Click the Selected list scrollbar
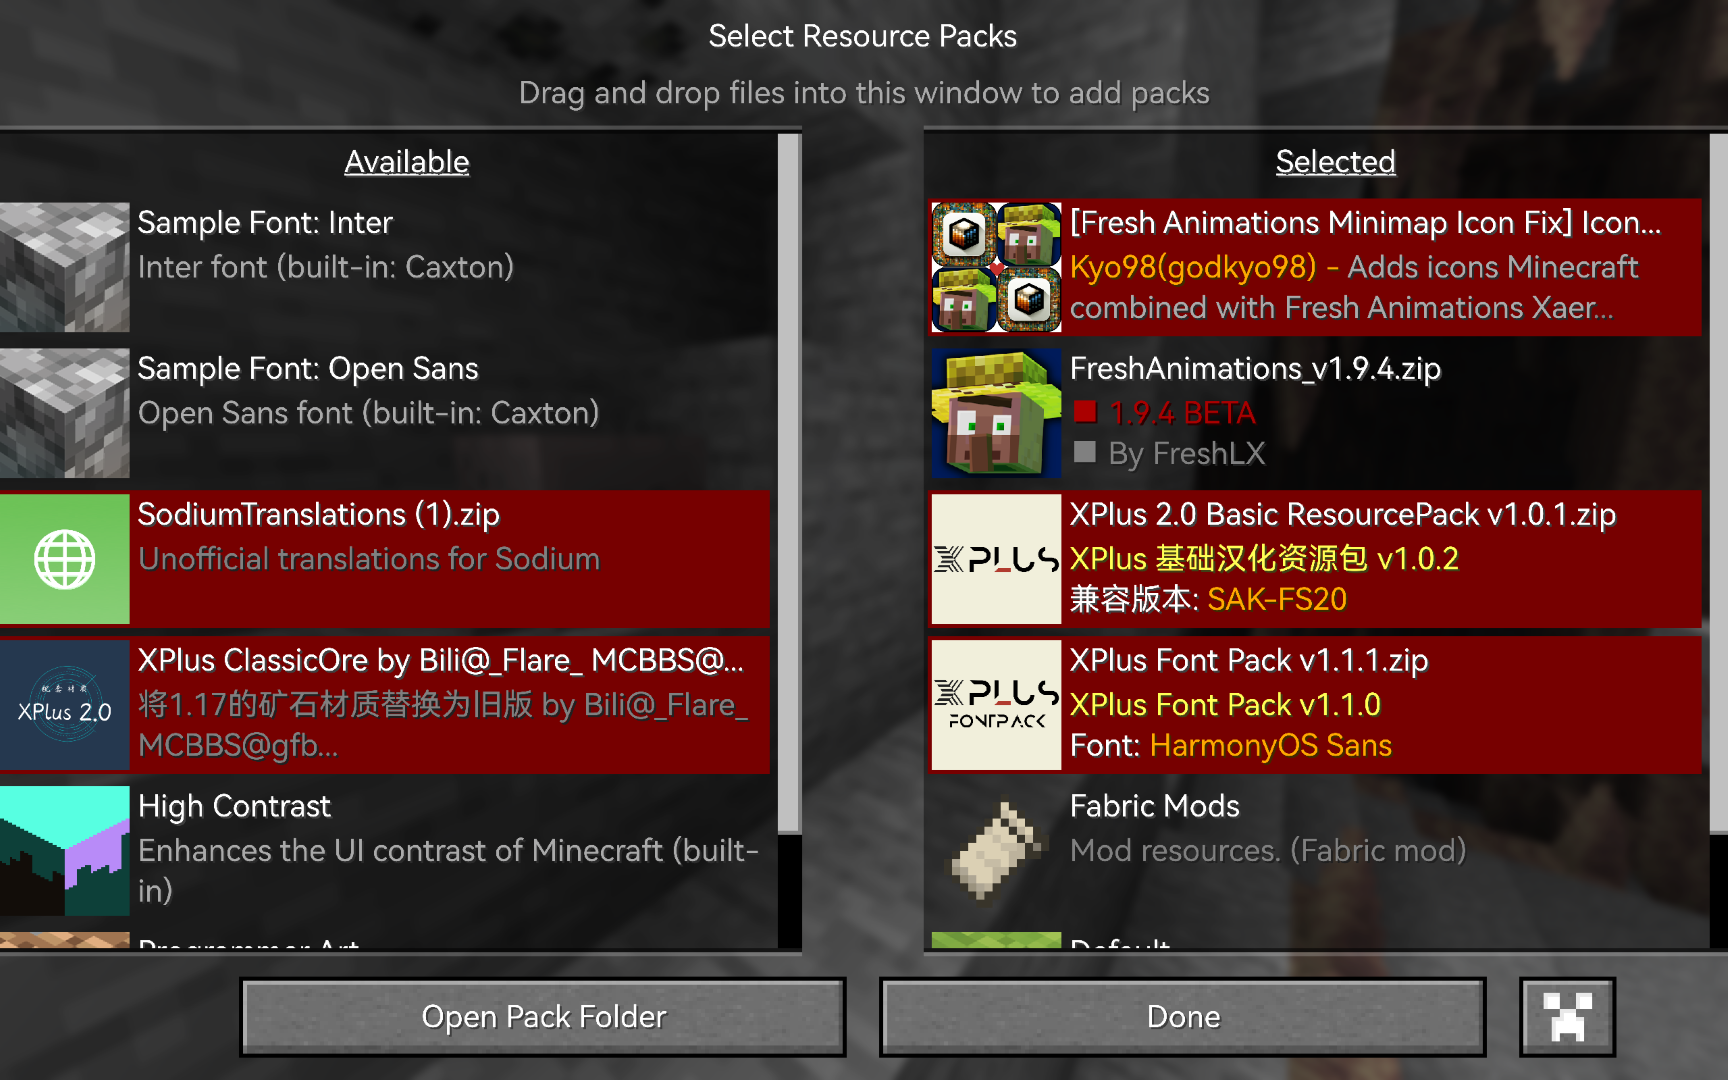This screenshot has width=1728, height=1080. pyautogui.click(x=1718, y=483)
